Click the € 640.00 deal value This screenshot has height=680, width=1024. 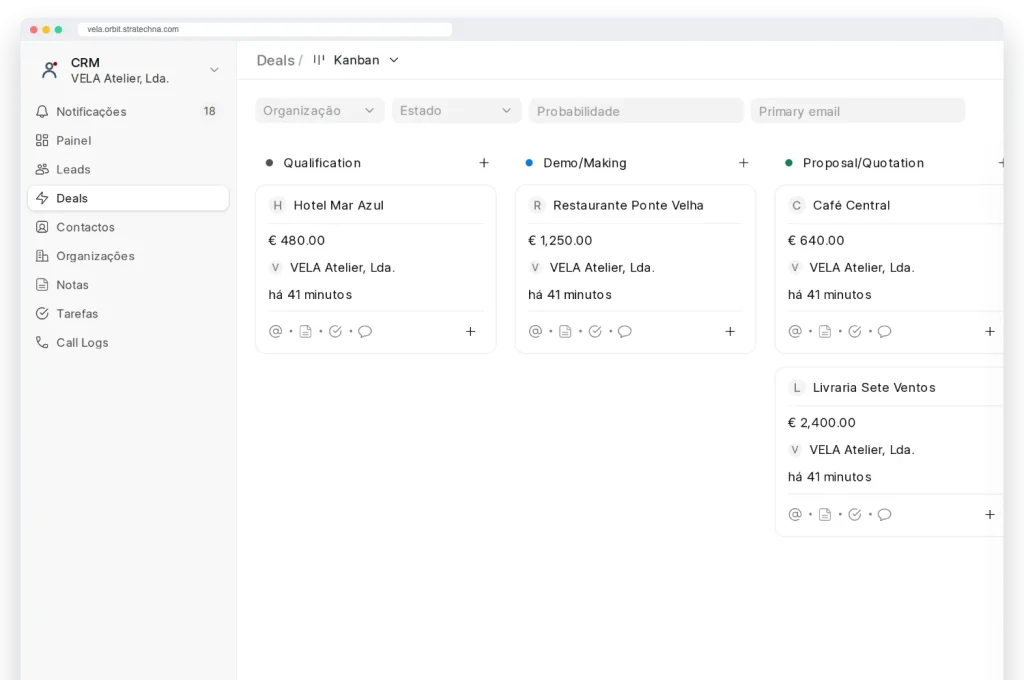(816, 240)
